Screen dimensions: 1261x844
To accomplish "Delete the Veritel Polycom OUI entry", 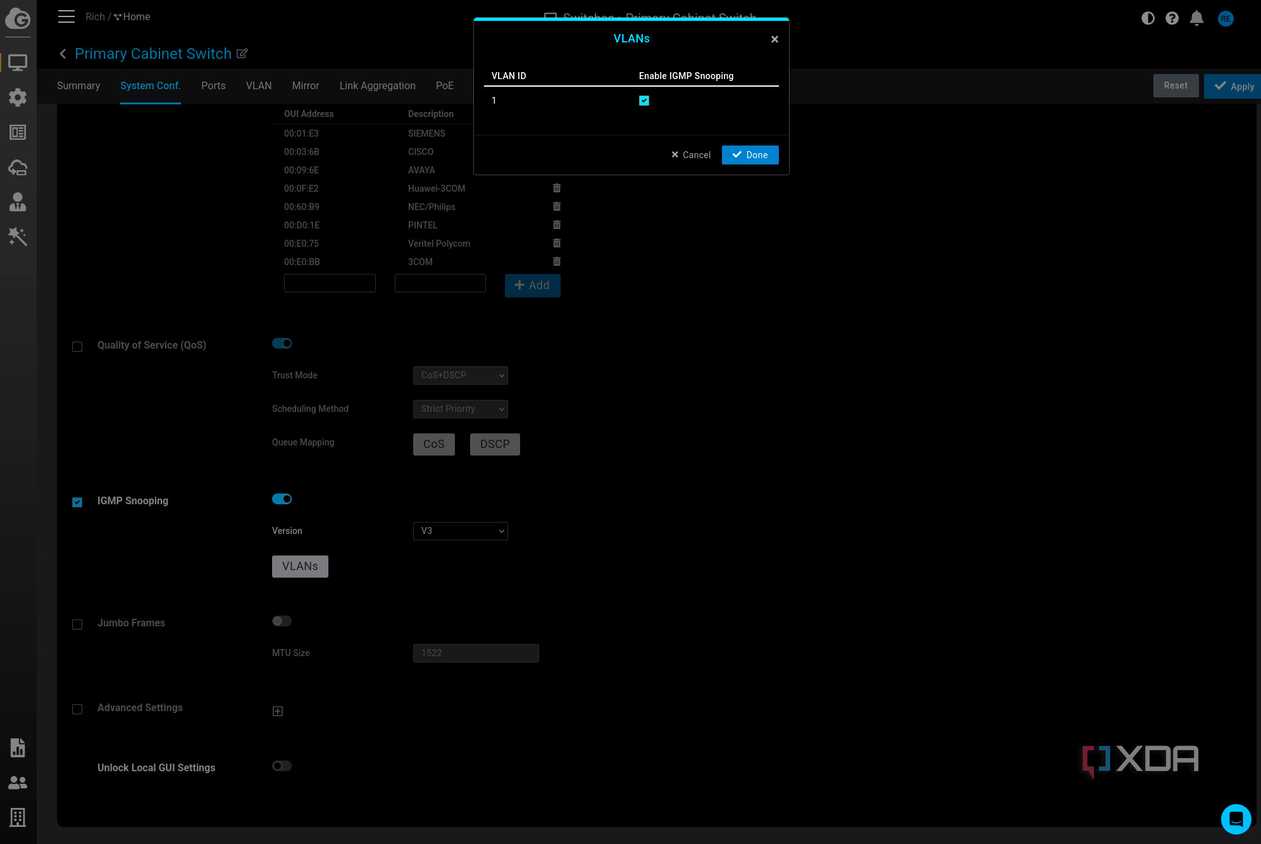I will point(557,243).
